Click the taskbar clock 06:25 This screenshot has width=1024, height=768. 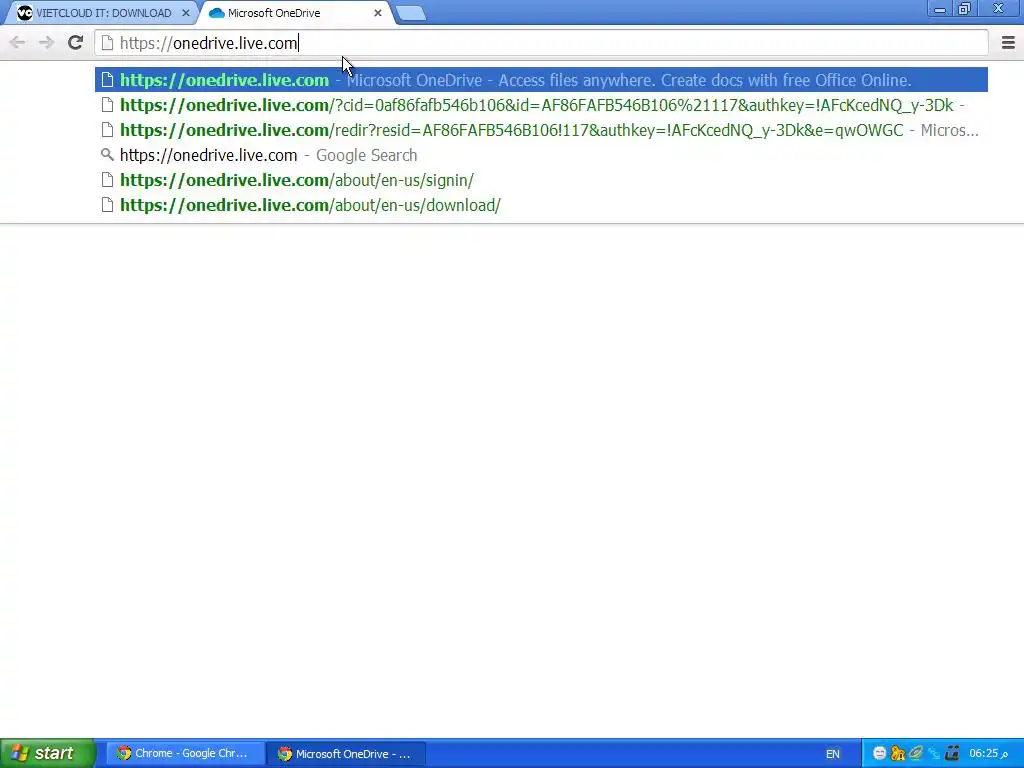click(x=988, y=754)
